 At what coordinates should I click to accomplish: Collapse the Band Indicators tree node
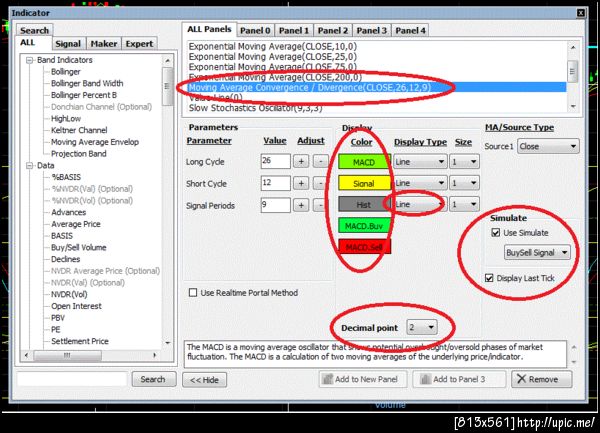pyautogui.click(x=29, y=60)
